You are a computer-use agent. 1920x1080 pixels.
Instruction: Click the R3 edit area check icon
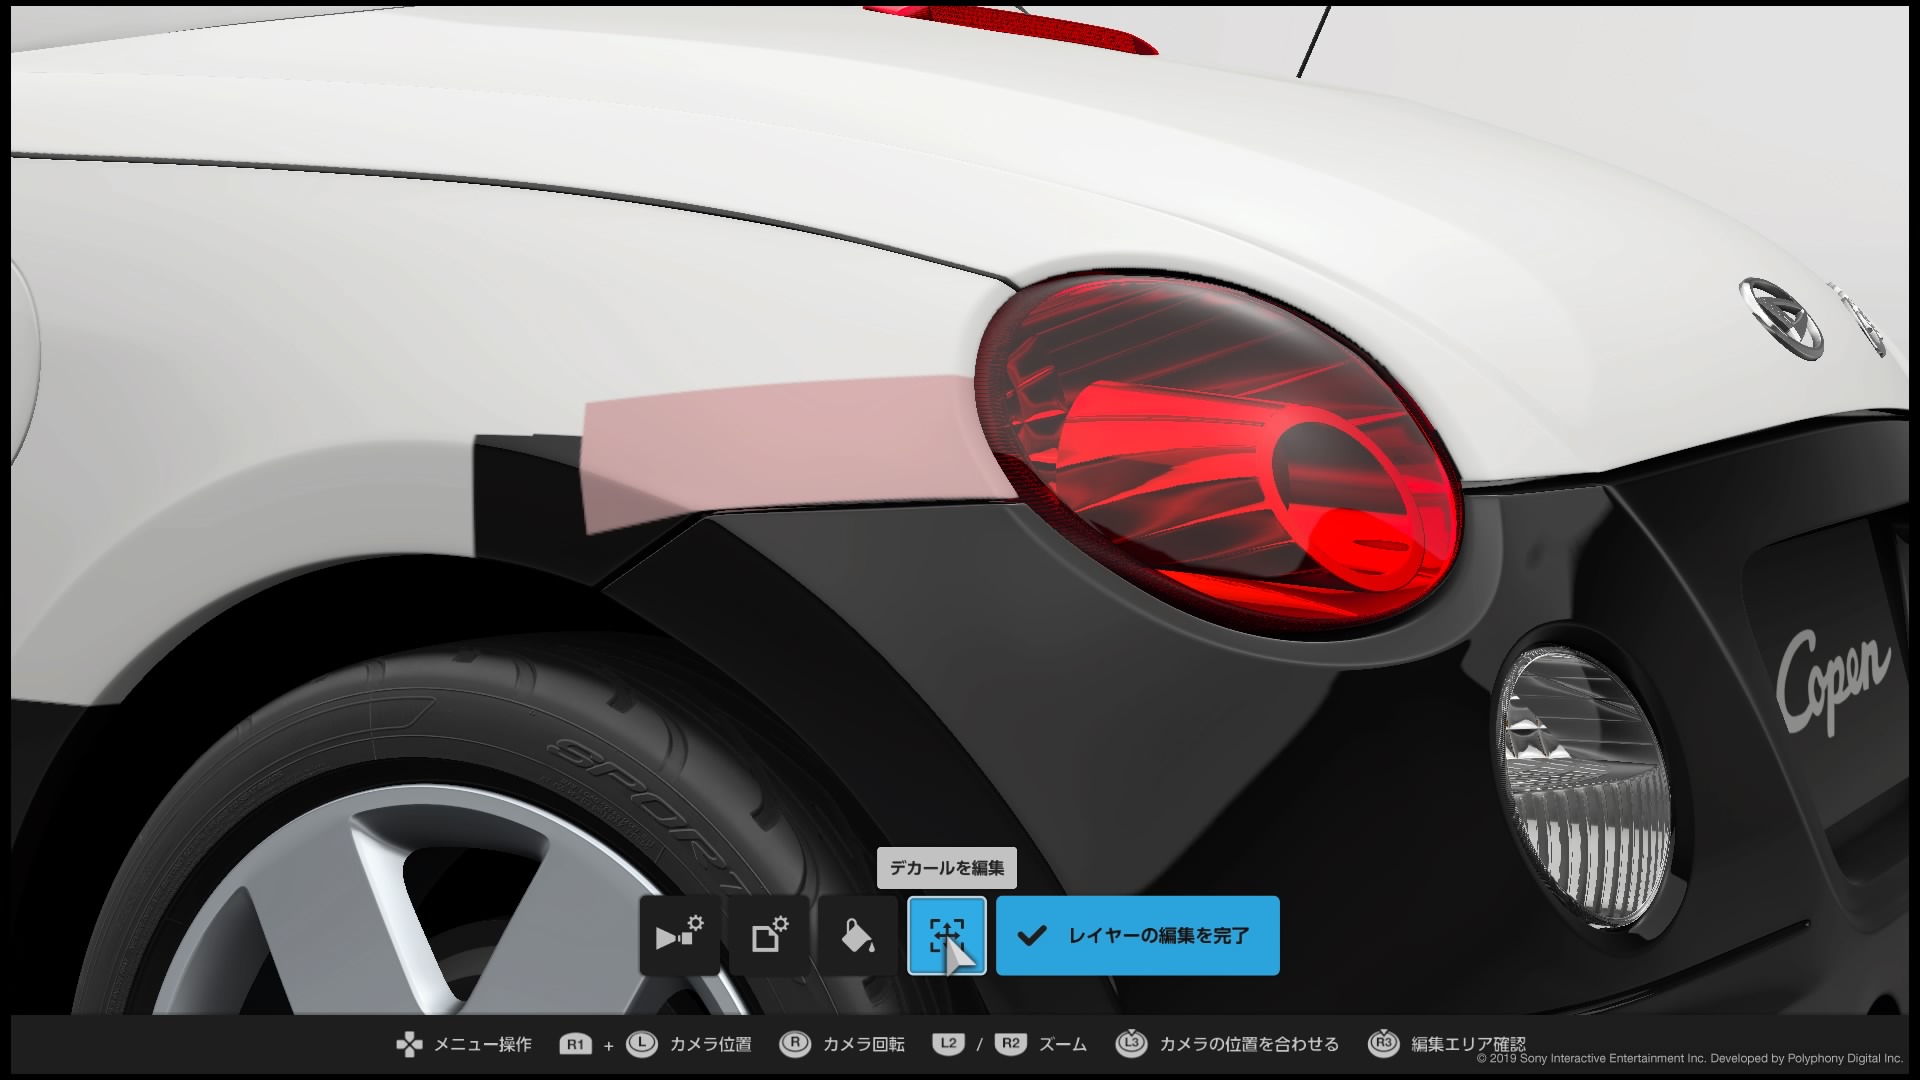click(x=1383, y=1043)
